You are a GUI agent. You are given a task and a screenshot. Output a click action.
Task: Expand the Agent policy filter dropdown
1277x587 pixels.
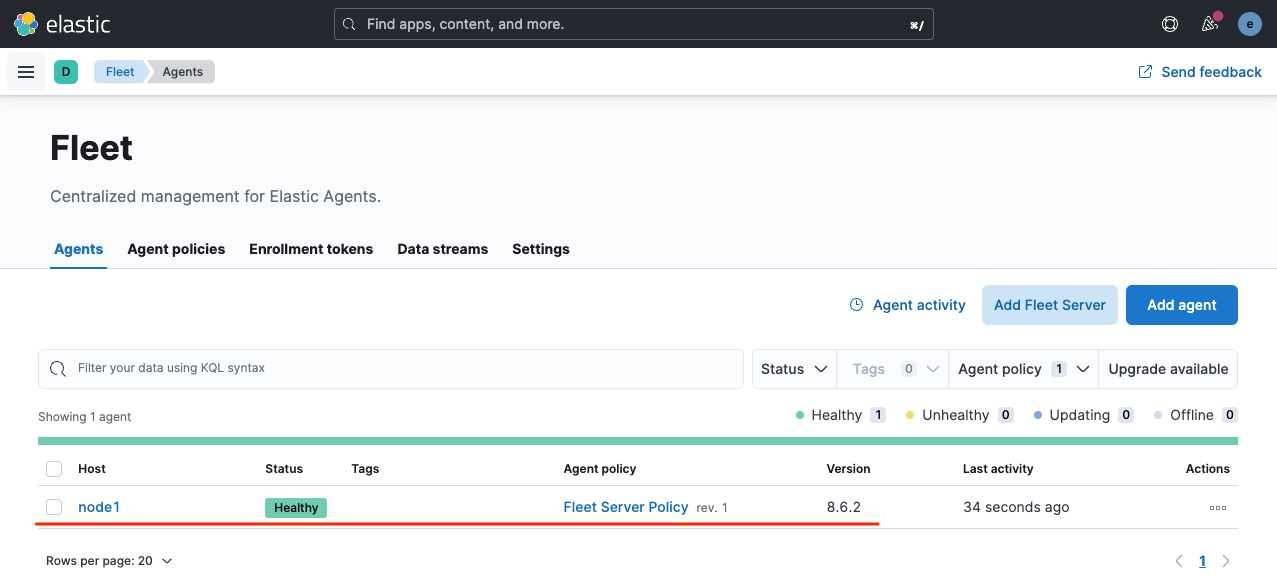point(1023,369)
